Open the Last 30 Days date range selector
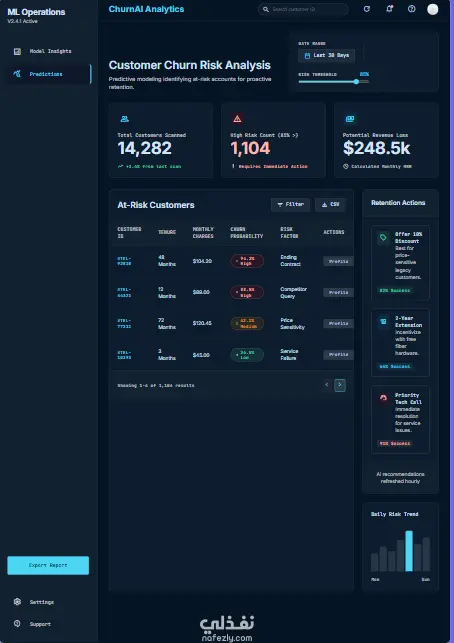The width and height of the screenshot is (454, 643). (x=326, y=55)
